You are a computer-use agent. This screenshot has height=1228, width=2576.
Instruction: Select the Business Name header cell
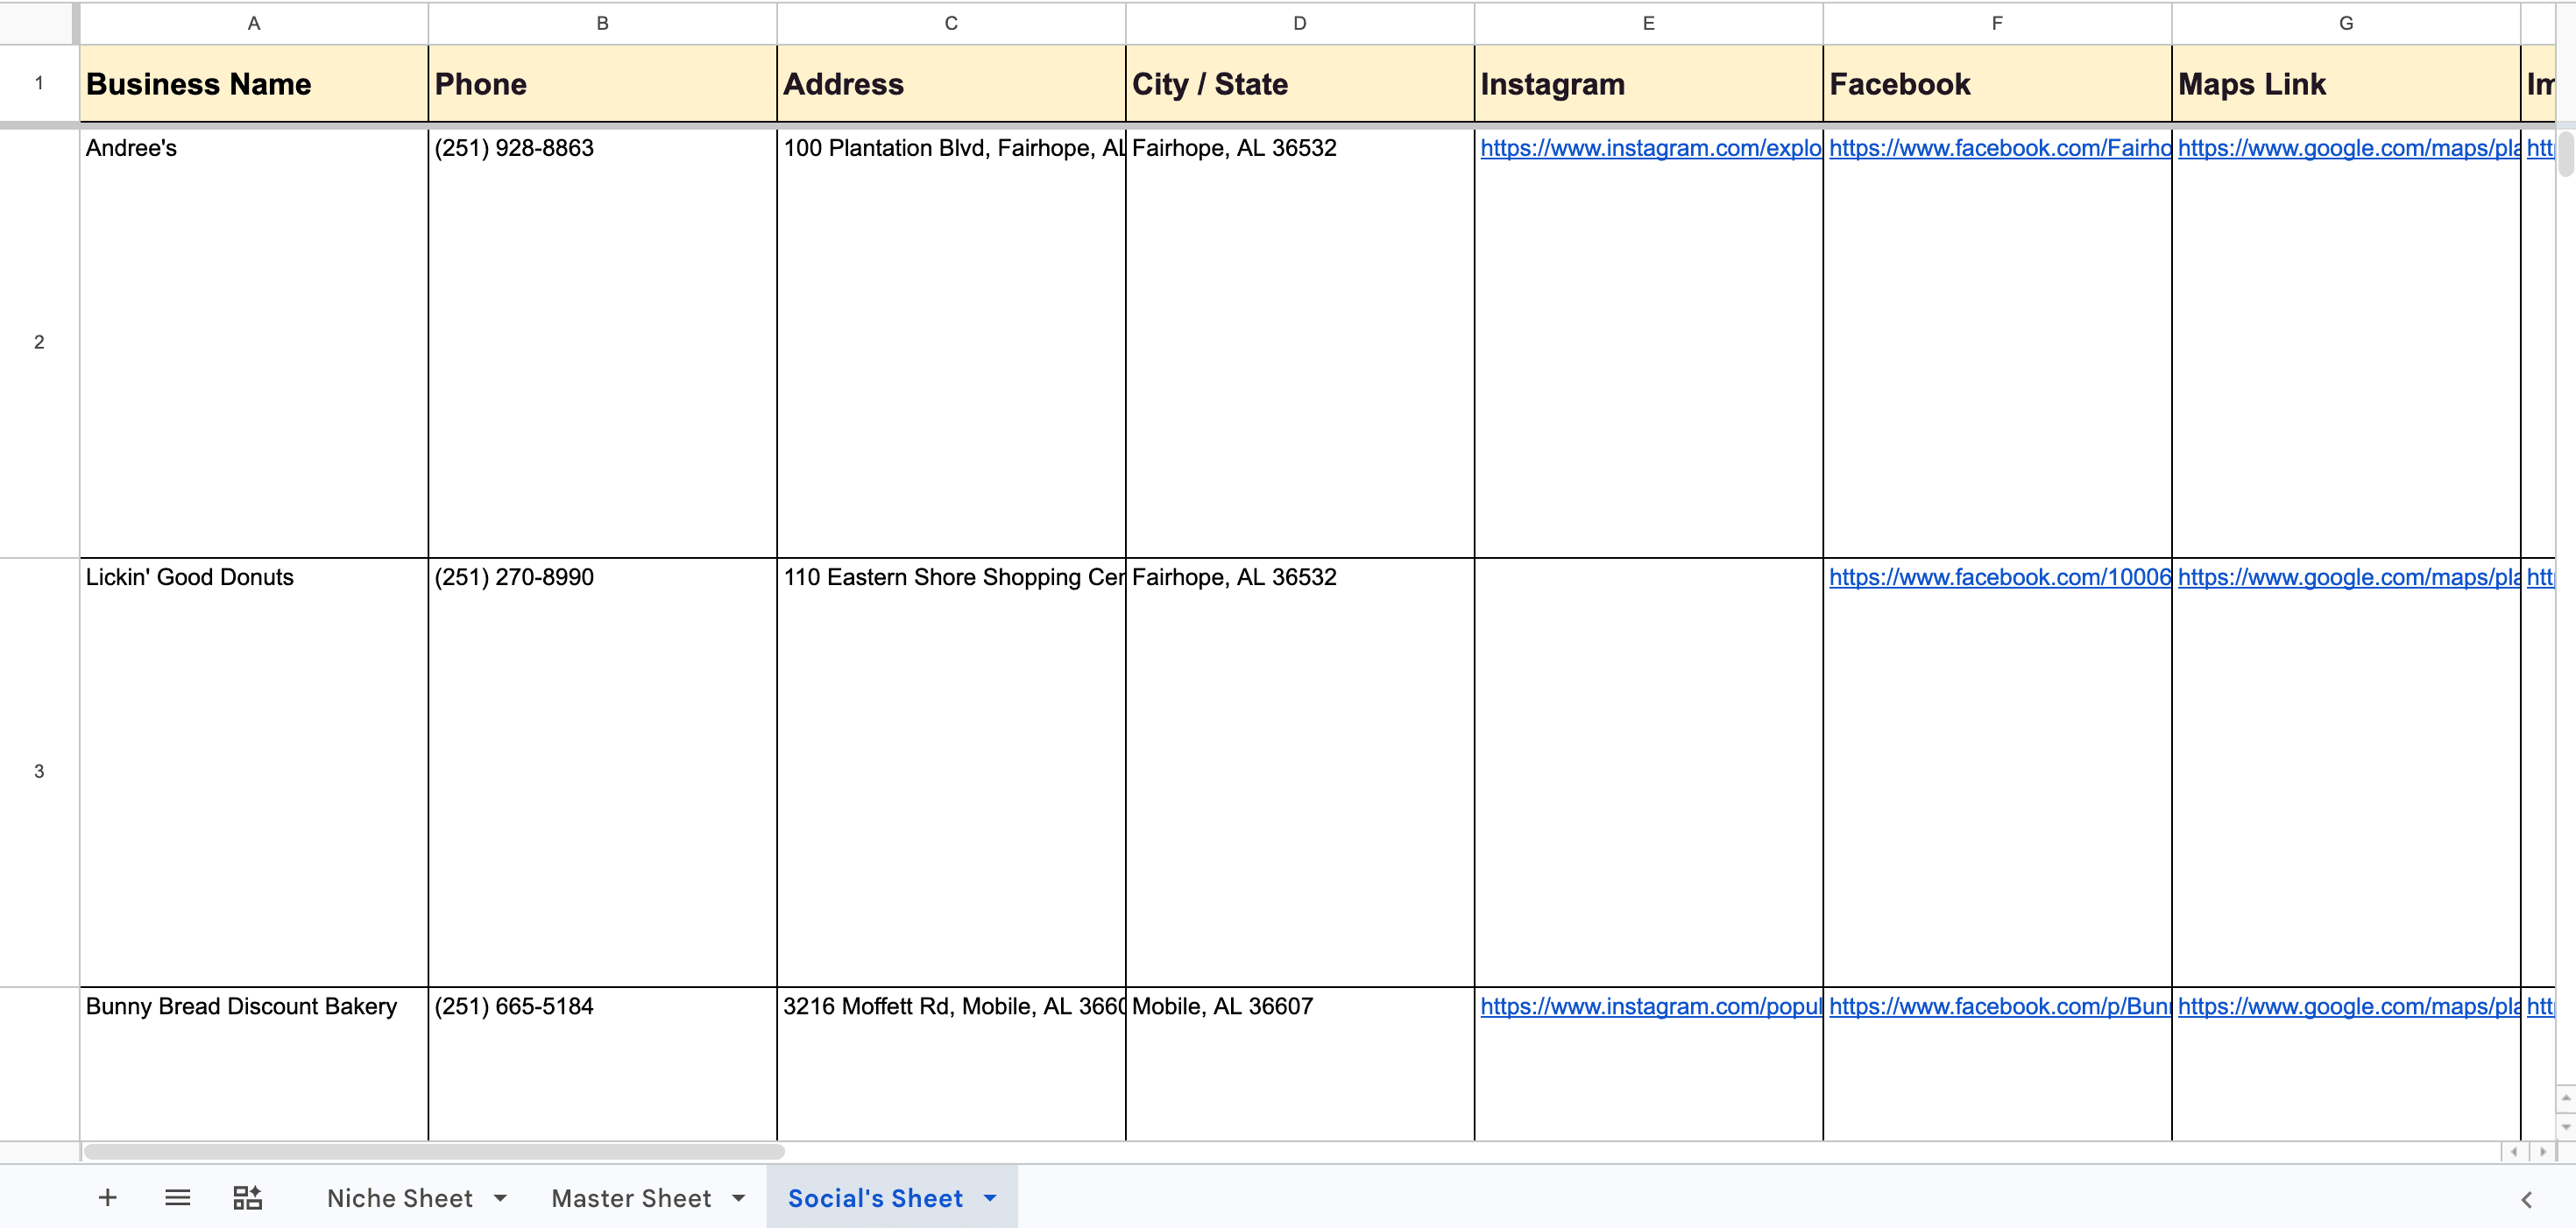254,84
